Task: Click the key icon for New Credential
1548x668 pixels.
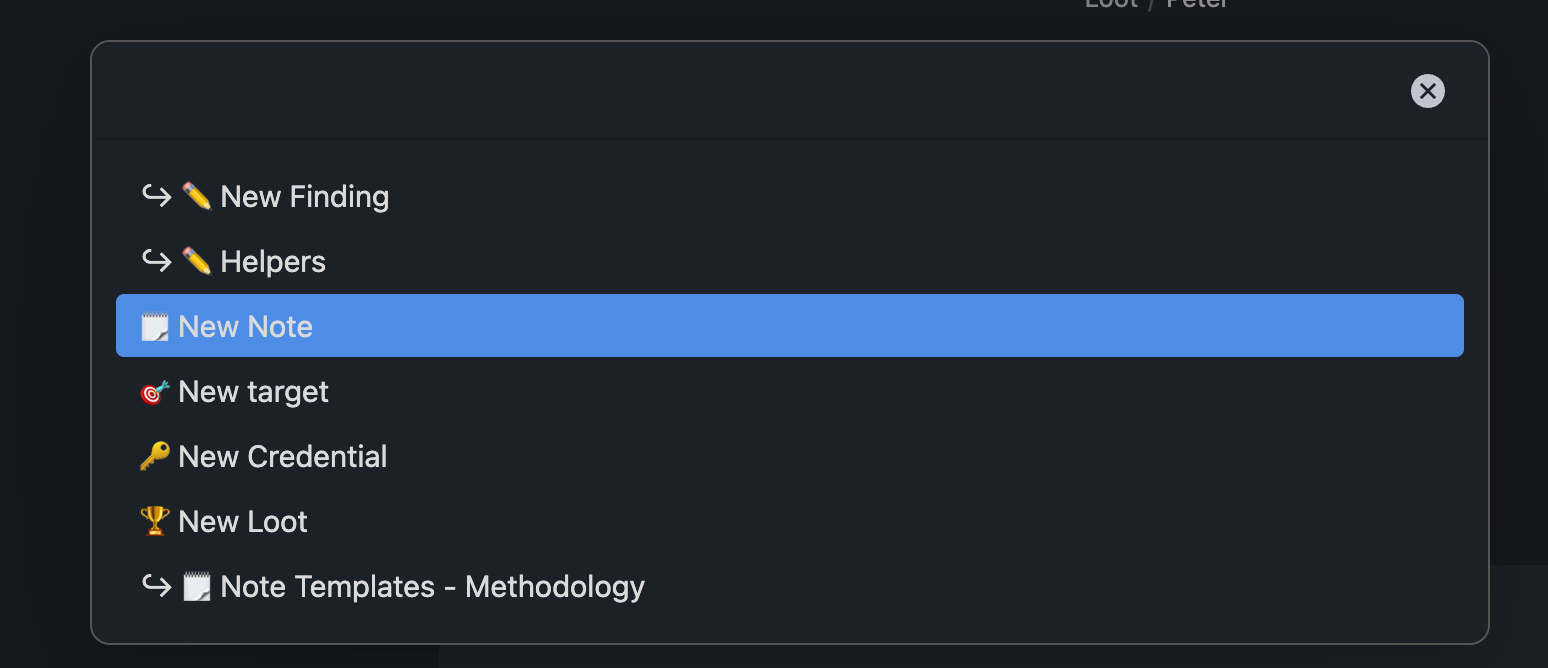Action: [x=154, y=457]
